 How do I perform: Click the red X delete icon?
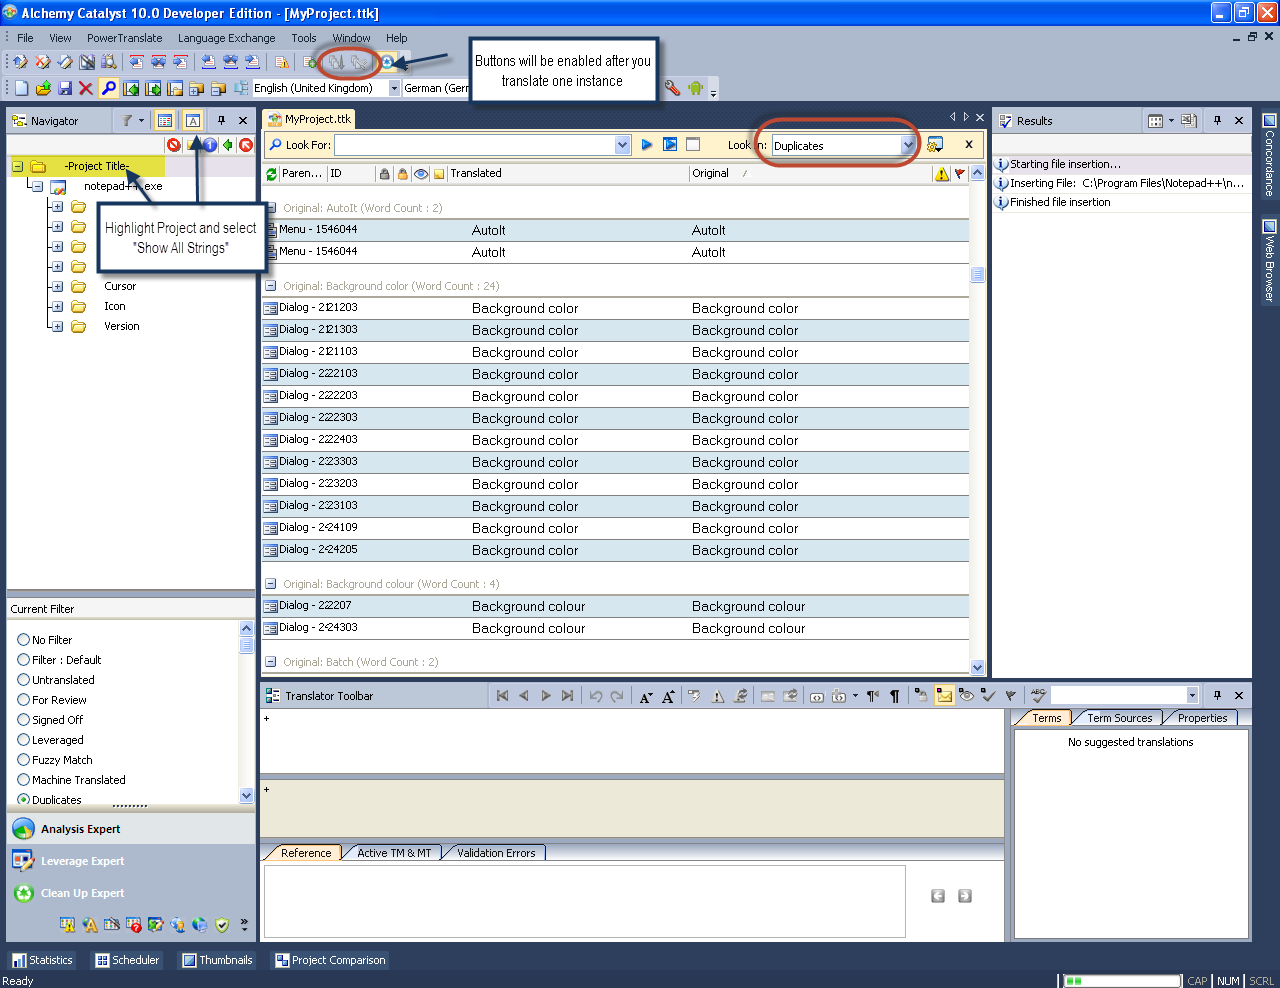[86, 88]
